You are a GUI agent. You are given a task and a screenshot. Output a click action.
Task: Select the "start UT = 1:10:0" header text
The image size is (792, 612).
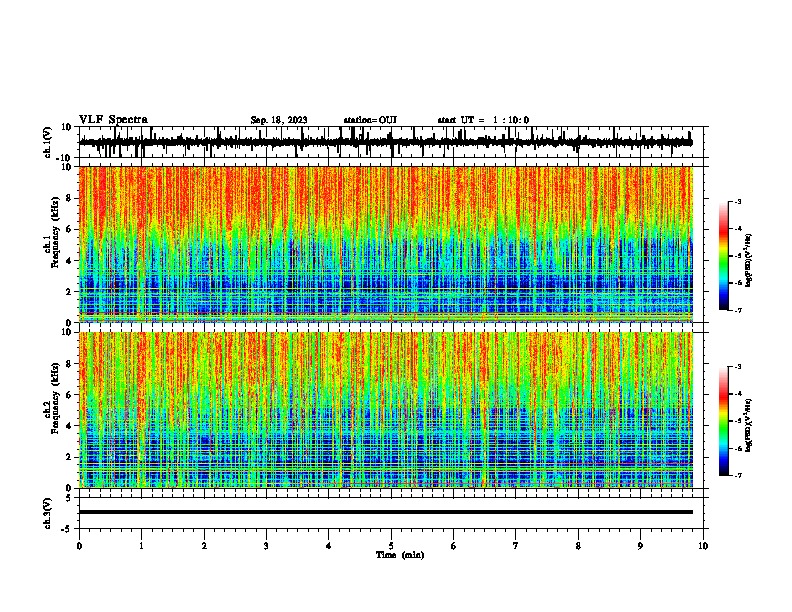point(483,120)
